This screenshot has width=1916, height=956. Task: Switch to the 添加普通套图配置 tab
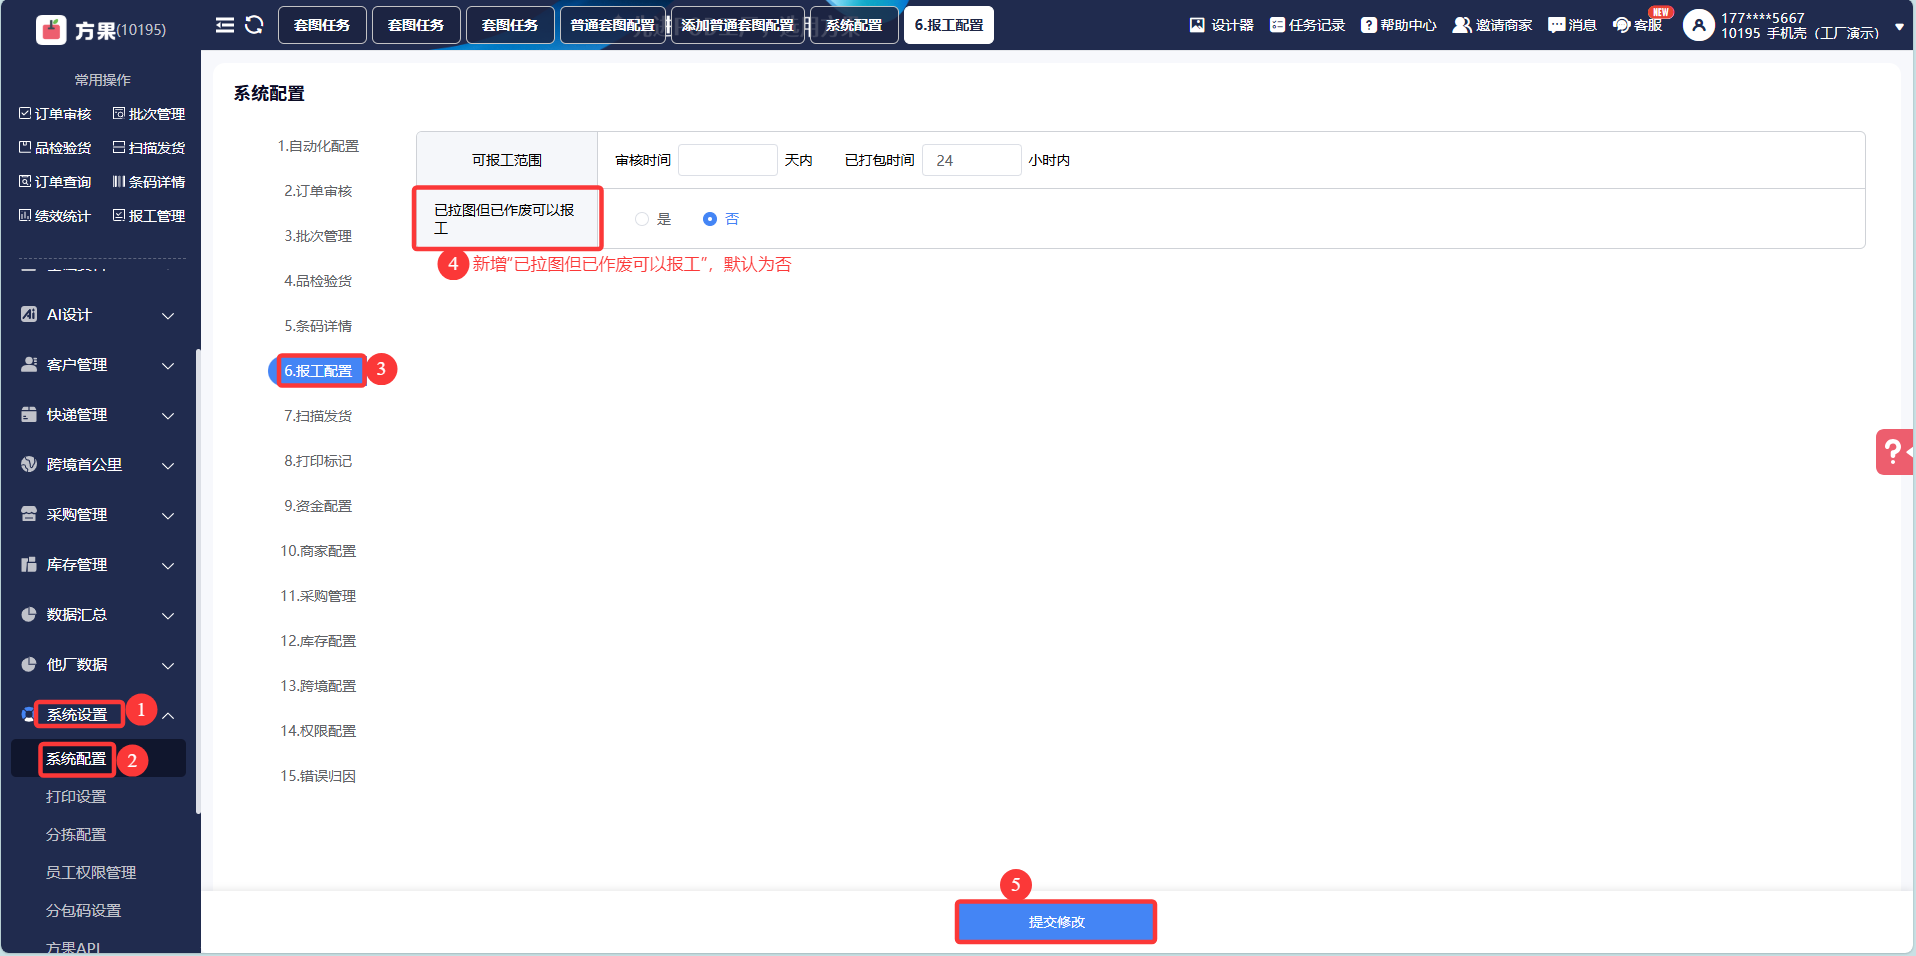pyautogui.click(x=738, y=25)
